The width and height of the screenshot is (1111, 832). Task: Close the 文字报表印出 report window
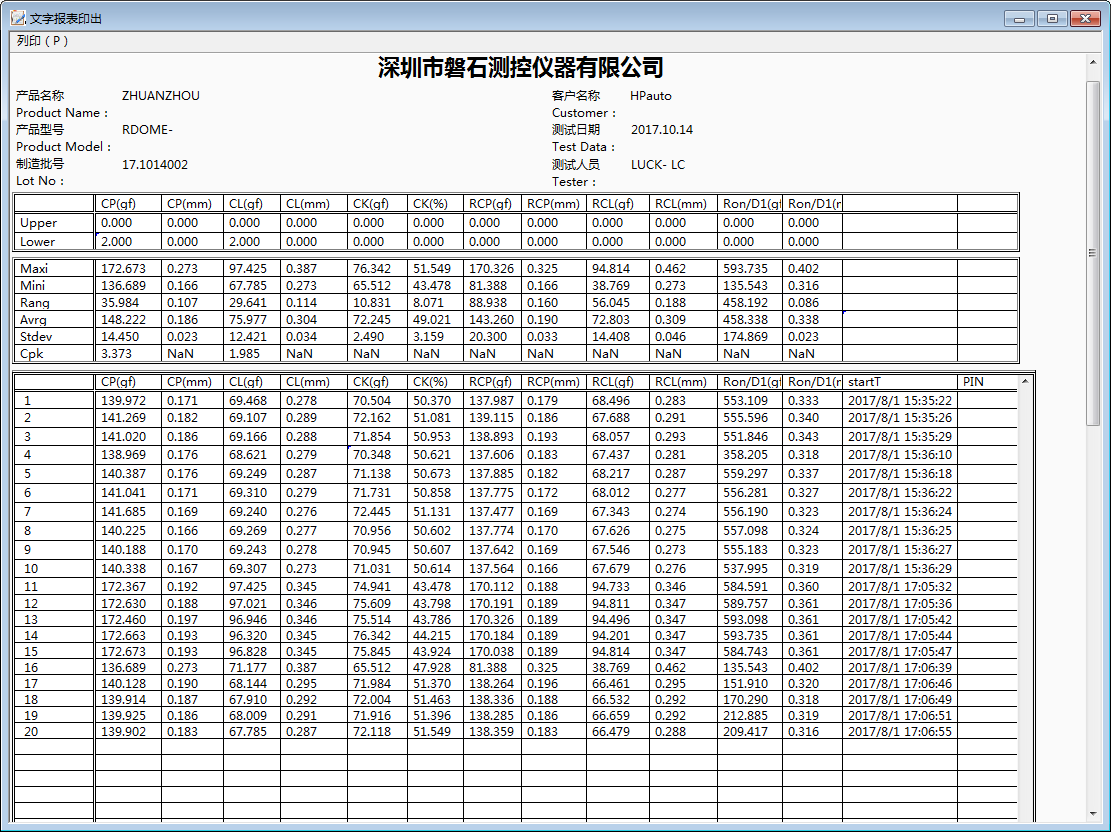point(1084,18)
